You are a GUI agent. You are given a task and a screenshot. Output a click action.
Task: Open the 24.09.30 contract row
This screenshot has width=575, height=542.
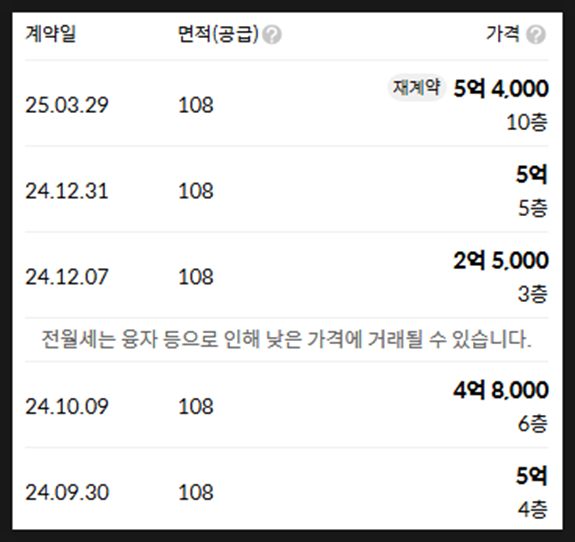(287, 489)
